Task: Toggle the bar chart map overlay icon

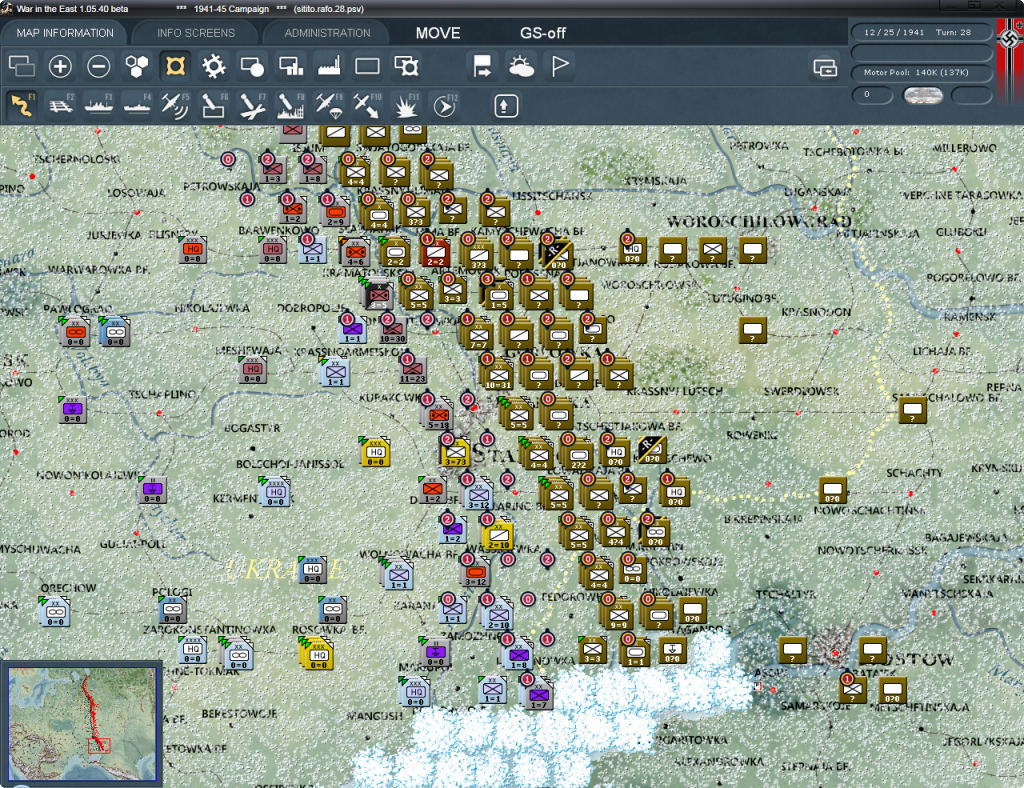Action: point(291,66)
